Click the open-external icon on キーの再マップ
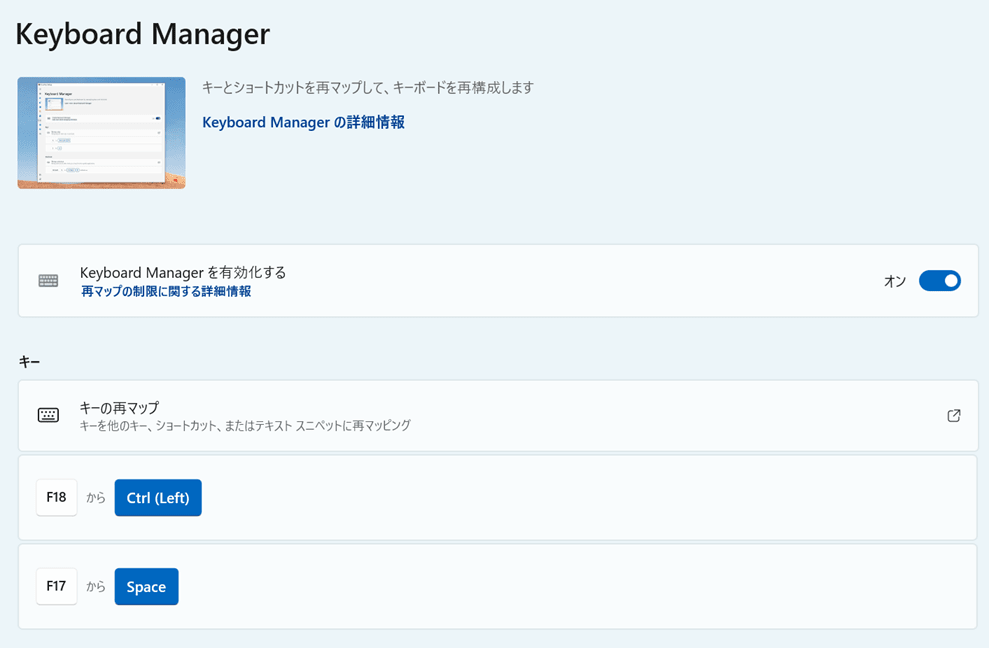The width and height of the screenshot is (989, 648). coord(954,415)
